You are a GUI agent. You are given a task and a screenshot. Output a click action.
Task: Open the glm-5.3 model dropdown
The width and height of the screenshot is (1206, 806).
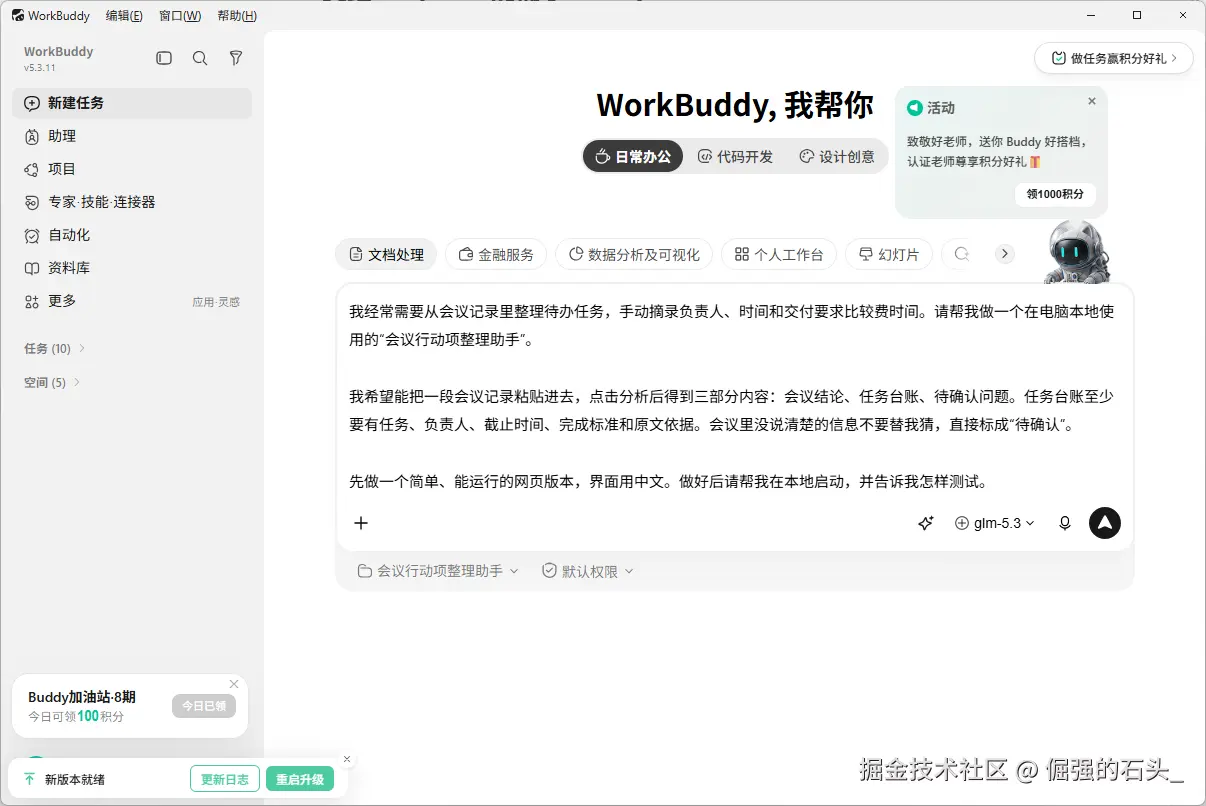coord(995,523)
